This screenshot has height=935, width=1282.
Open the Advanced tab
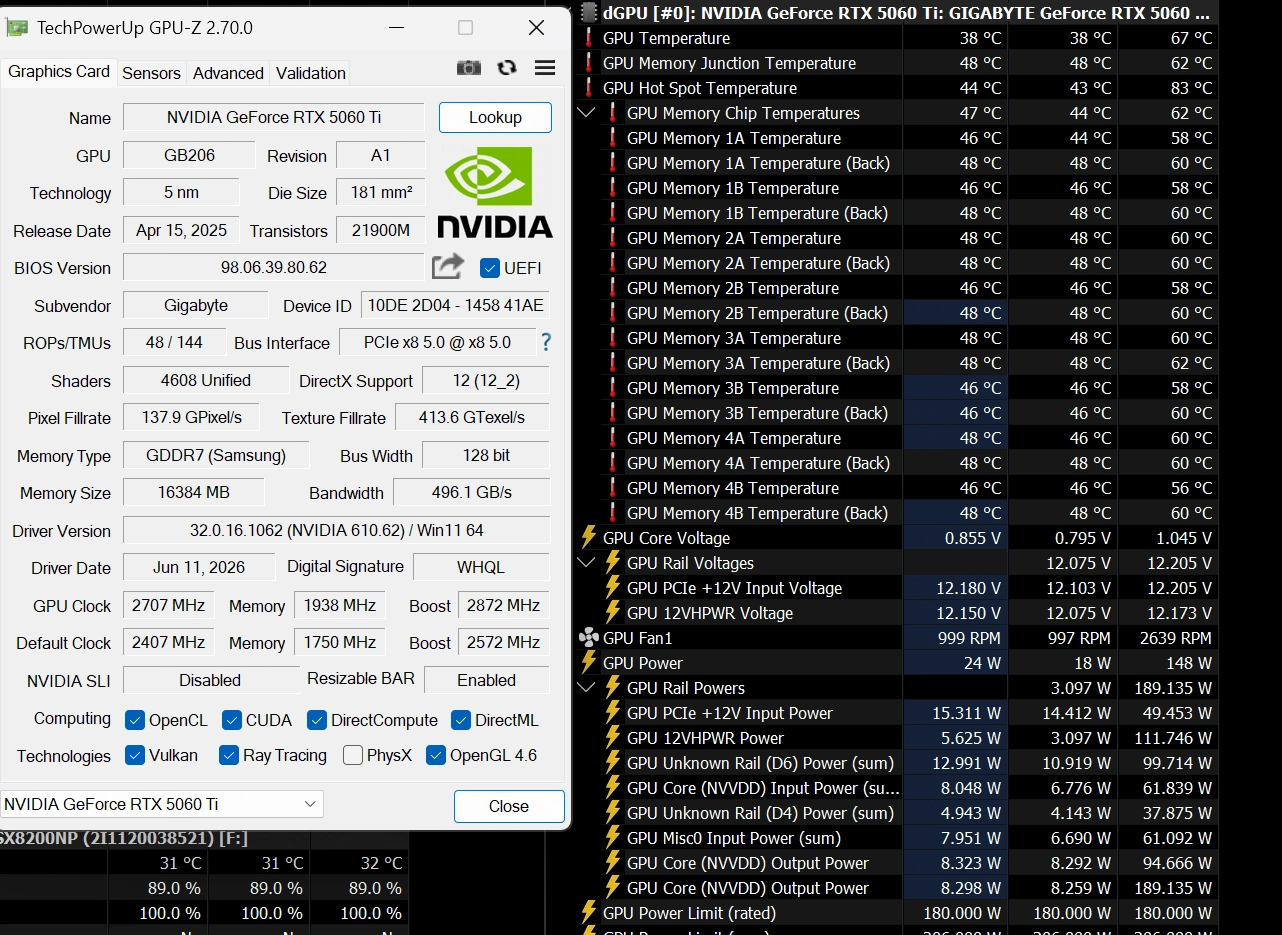pos(228,73)
